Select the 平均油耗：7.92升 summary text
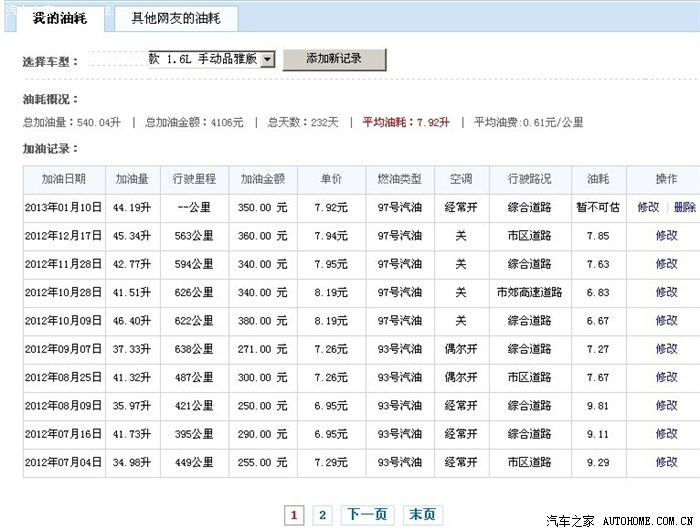This screenshot has height=530, width=700. click(x=406, y=122)
